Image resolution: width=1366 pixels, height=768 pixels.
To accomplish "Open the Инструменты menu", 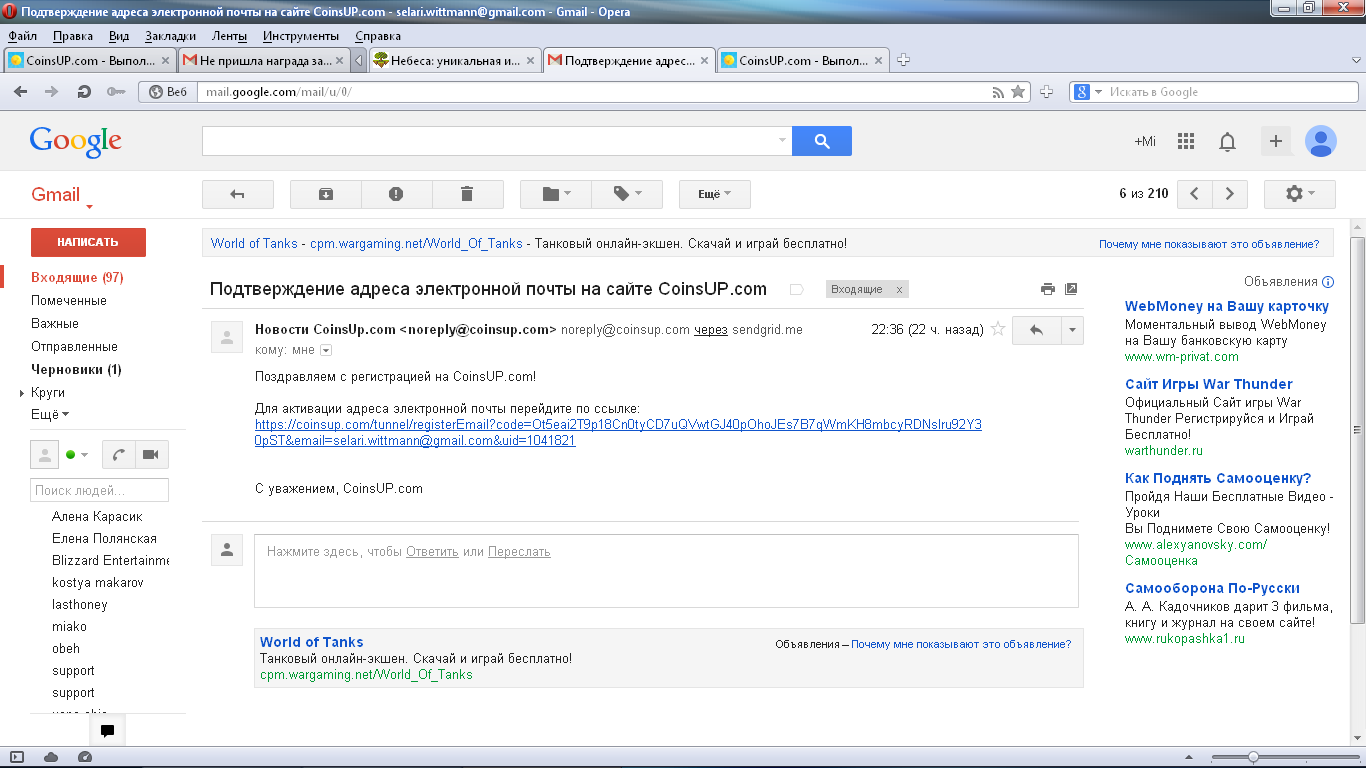I will tap(301, 36).
